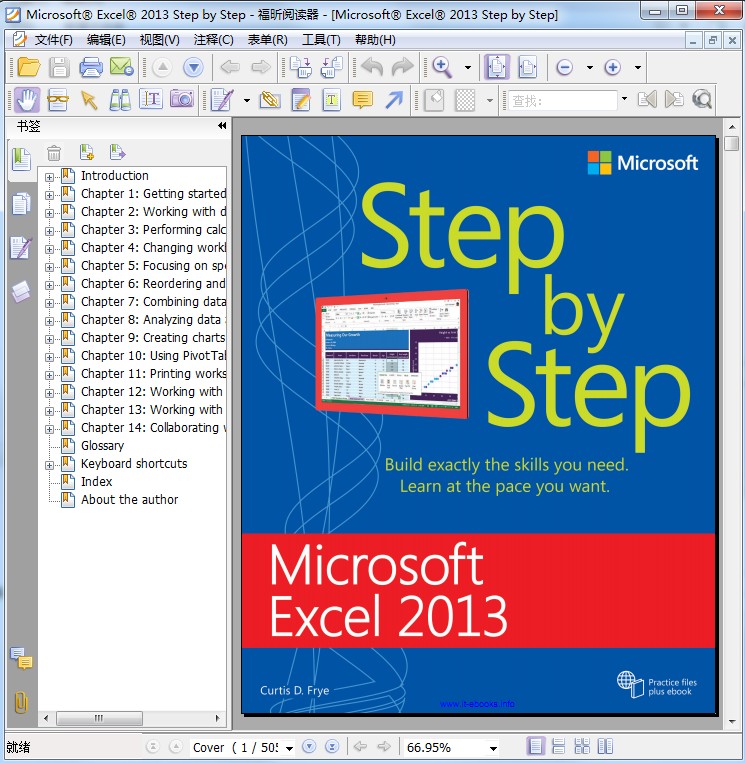Screen dimensions: 745x763
Task: Click the Open file folder icon
Action: click(x=28, y=67)
